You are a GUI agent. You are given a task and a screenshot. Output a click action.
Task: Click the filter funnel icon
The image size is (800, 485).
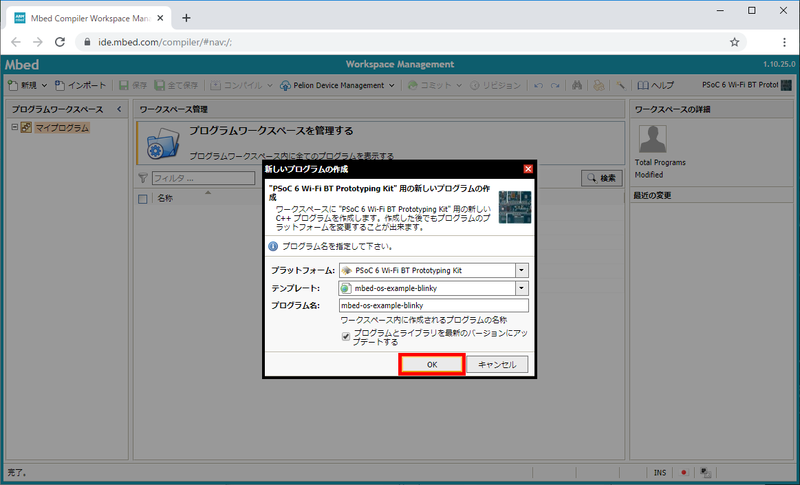click(143, 178)
